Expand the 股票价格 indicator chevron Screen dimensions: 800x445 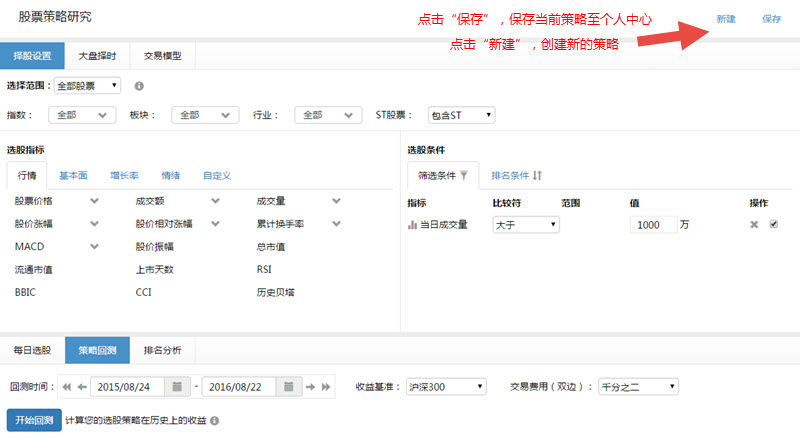click(x=94, y=201)
